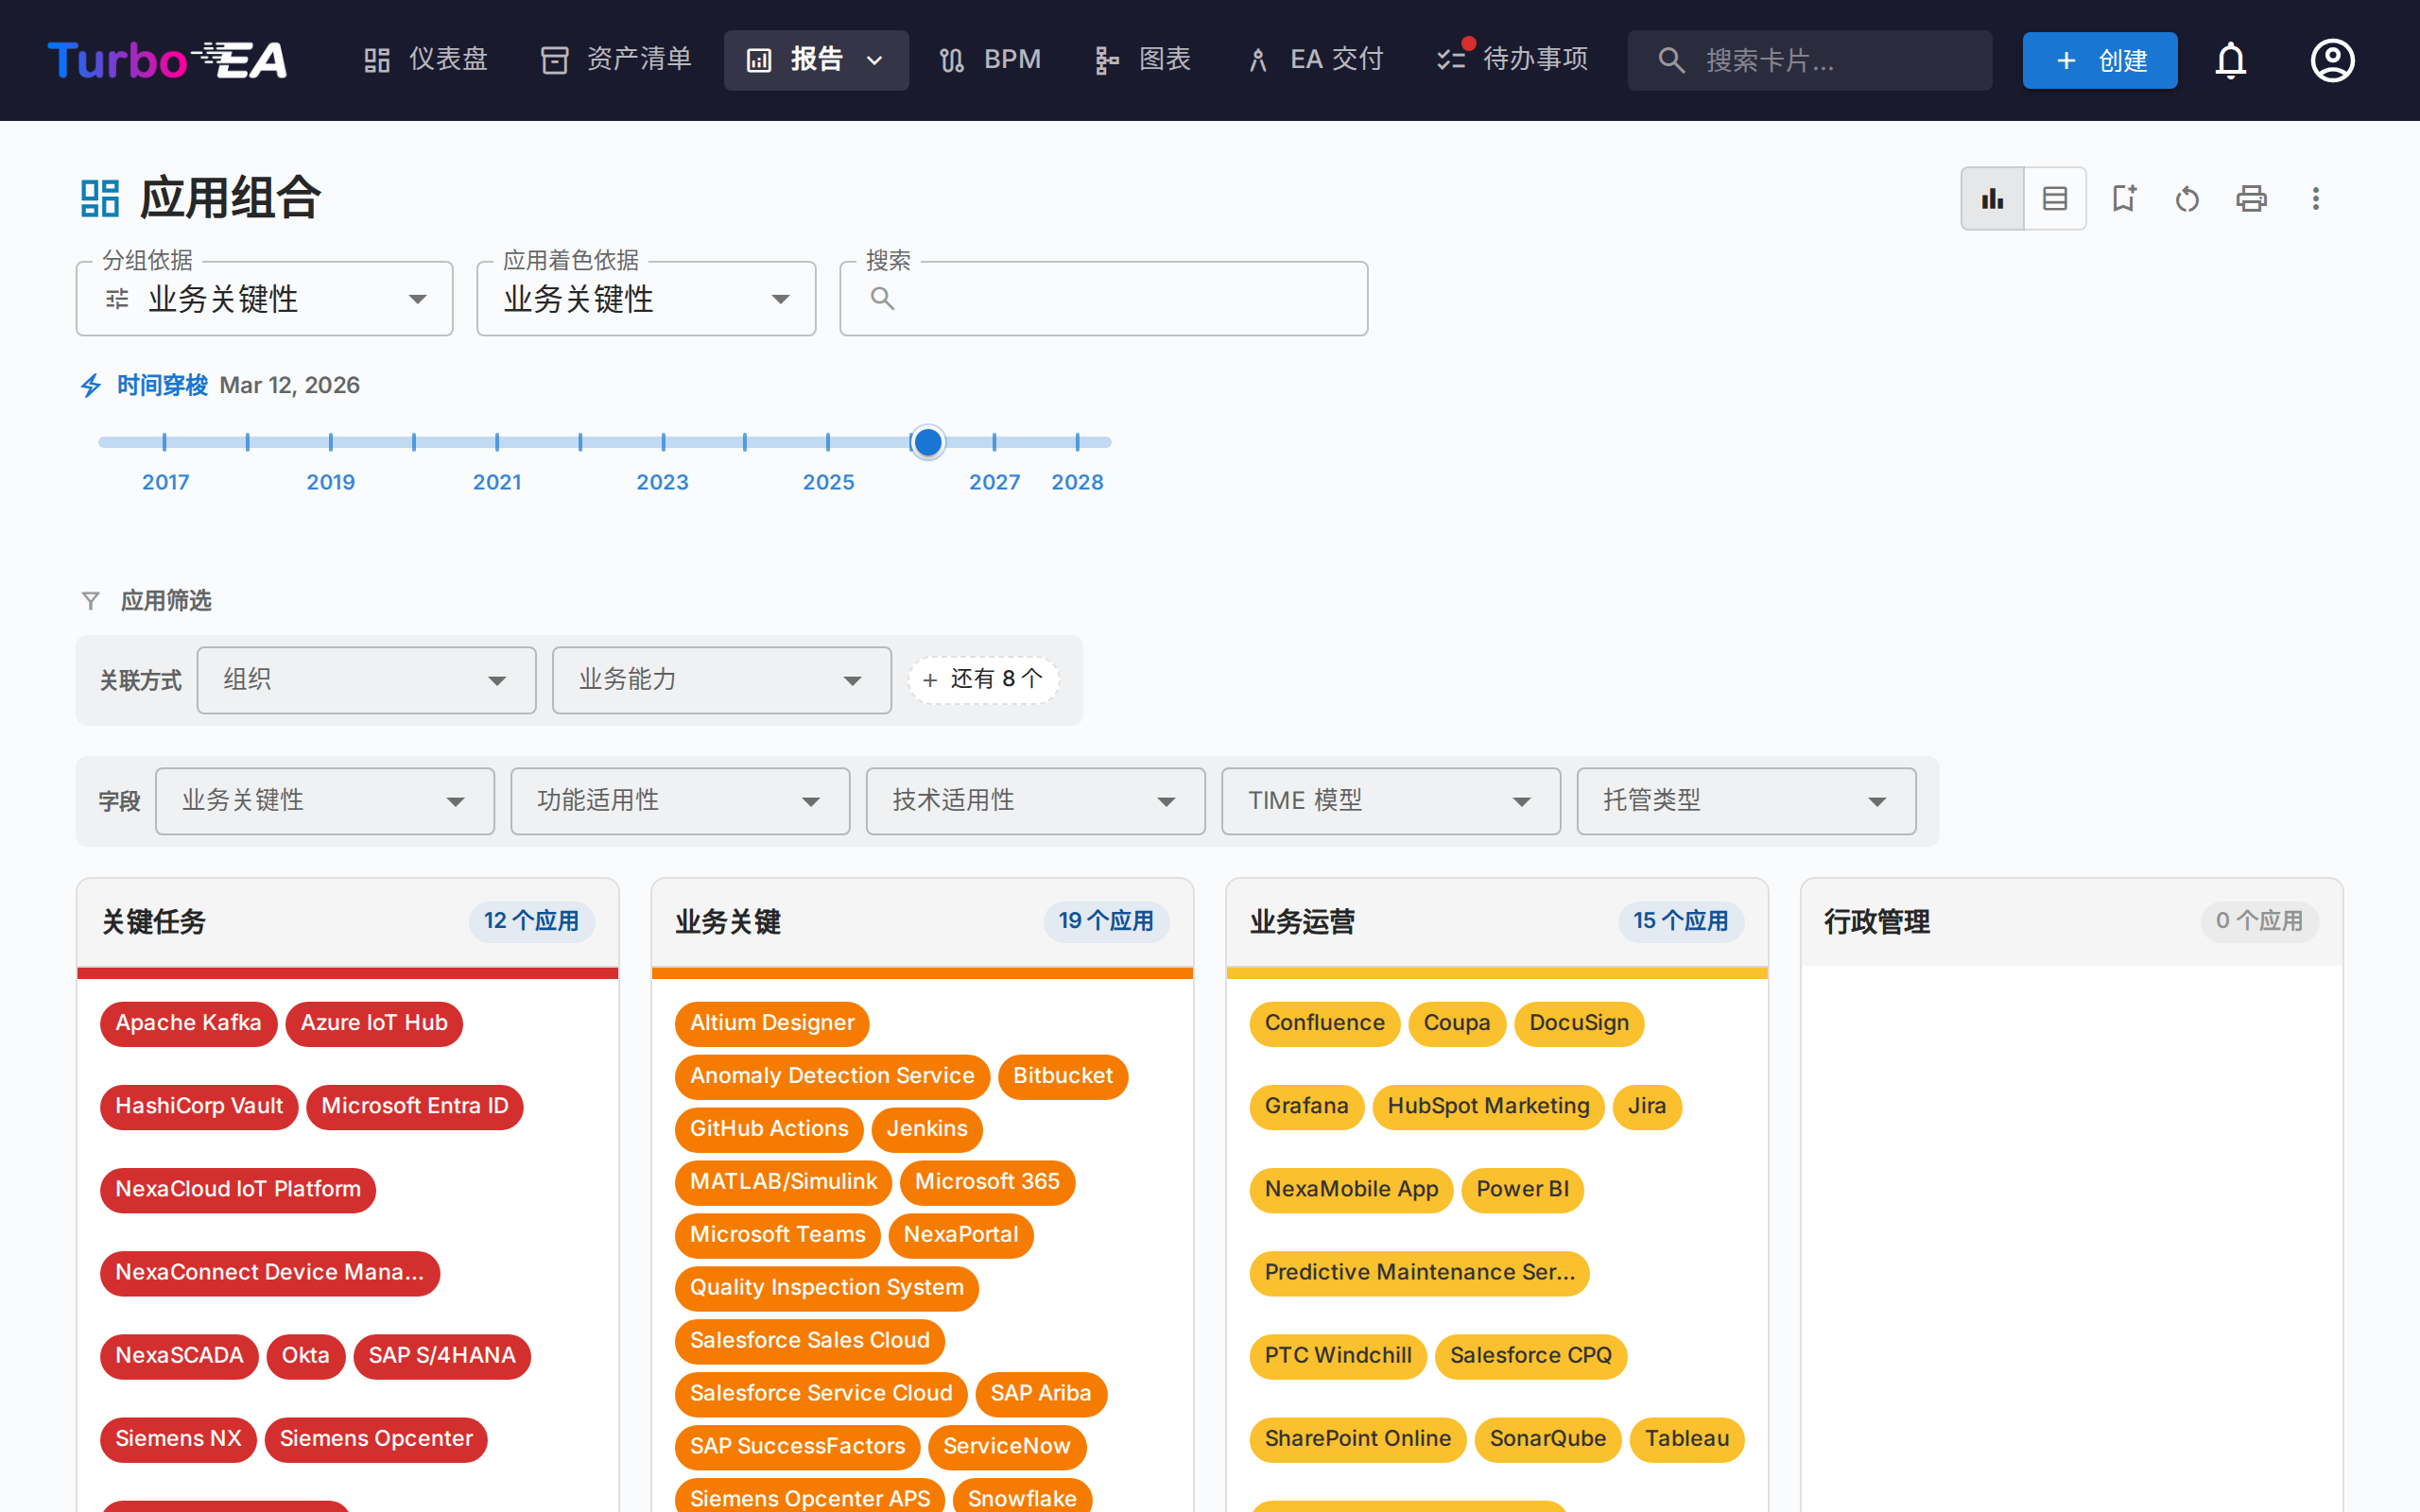This screenshot has height=1512, width=2420.
Task: Click the 创建 button
Action: click(2099, 60)
